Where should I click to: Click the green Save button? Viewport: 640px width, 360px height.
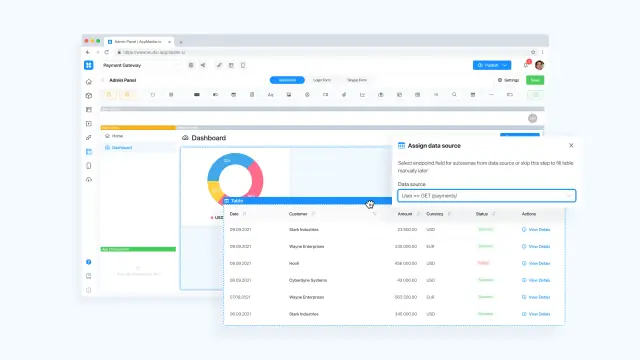[x=535, y=80]
